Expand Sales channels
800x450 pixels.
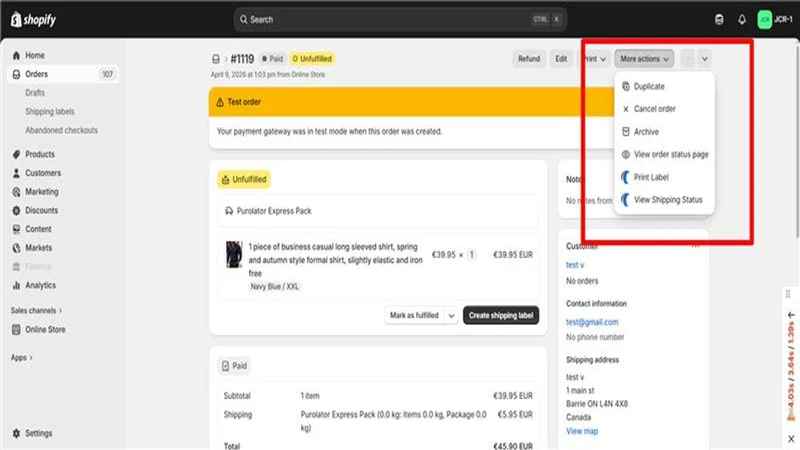coord(36,310)
